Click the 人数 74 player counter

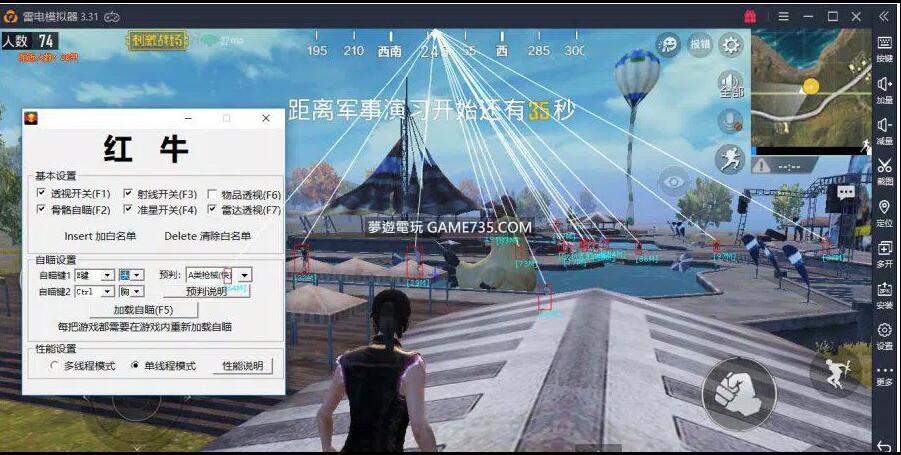pos(29,41)
